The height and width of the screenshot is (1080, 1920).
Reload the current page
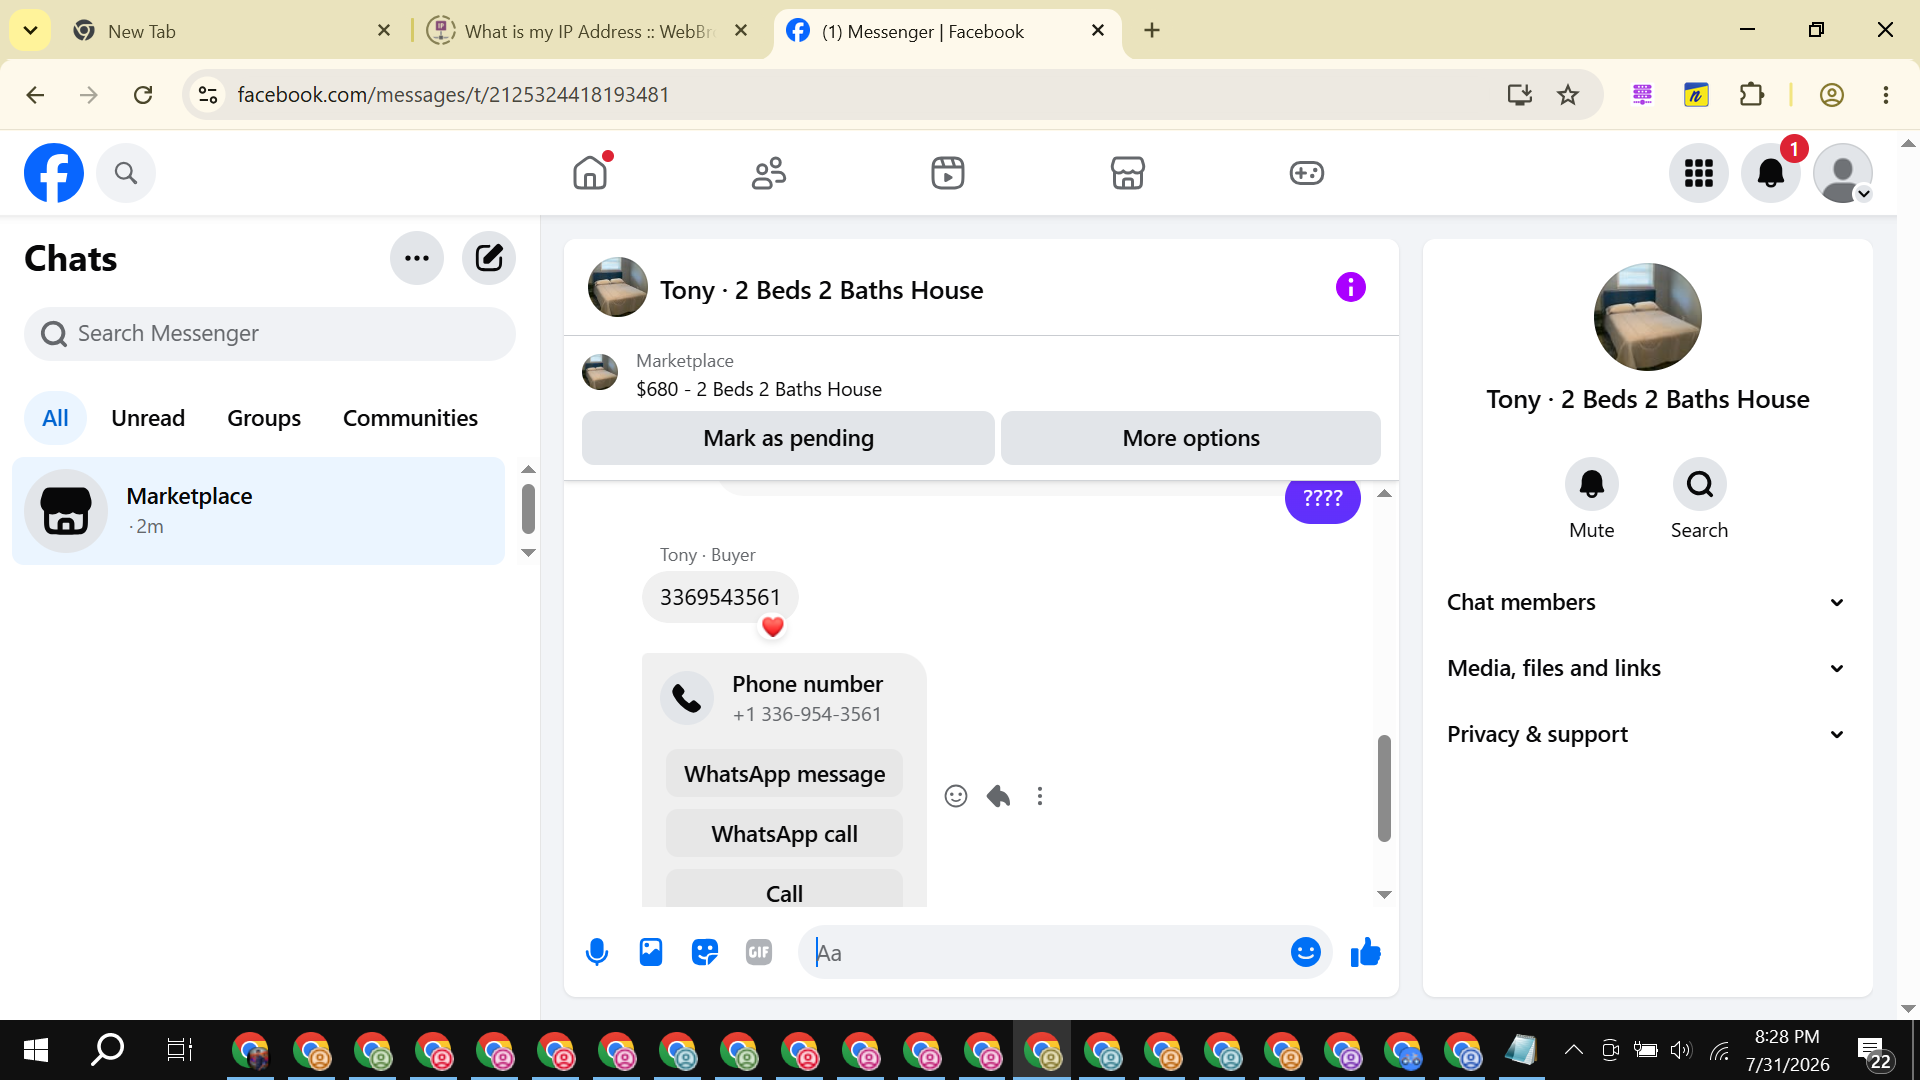143,95
